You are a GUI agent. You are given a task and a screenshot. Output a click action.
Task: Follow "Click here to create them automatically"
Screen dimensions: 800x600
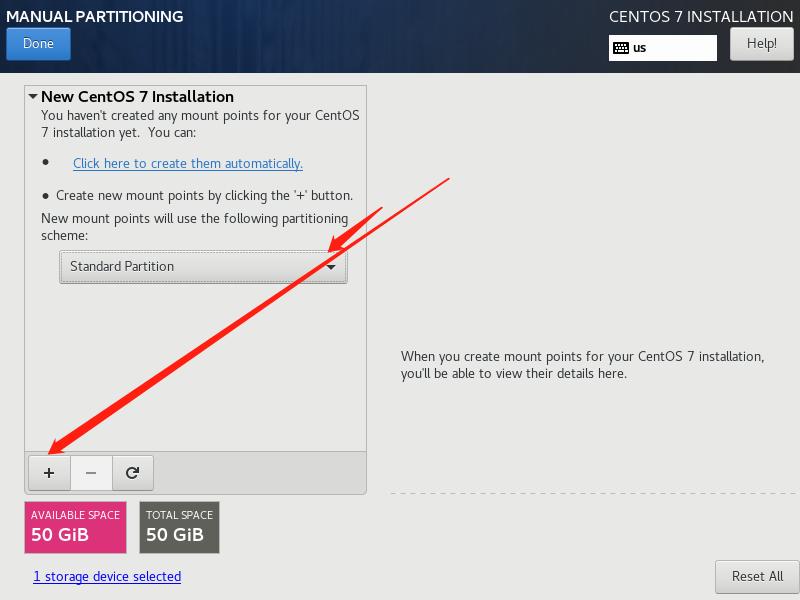(186, 163)
